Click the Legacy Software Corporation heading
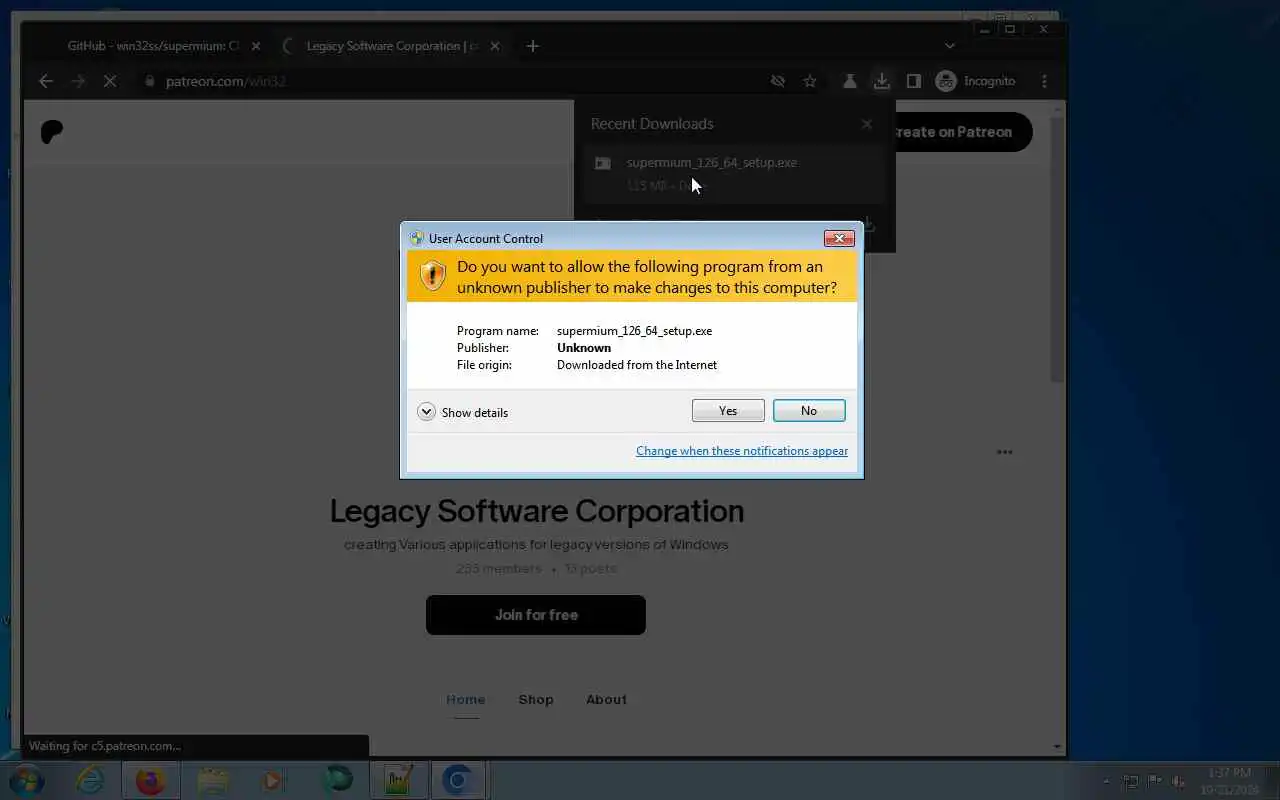The height and width of the screenshot is (800, 1280). point(537,511)
